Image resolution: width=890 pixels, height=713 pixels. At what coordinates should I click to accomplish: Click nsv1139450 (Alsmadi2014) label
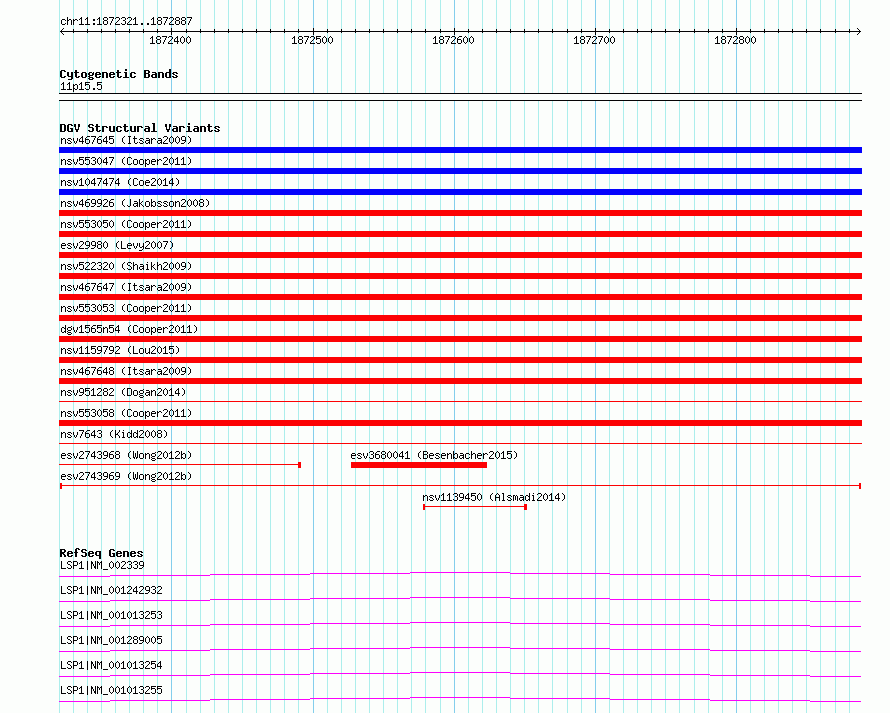tap(494, 497)
